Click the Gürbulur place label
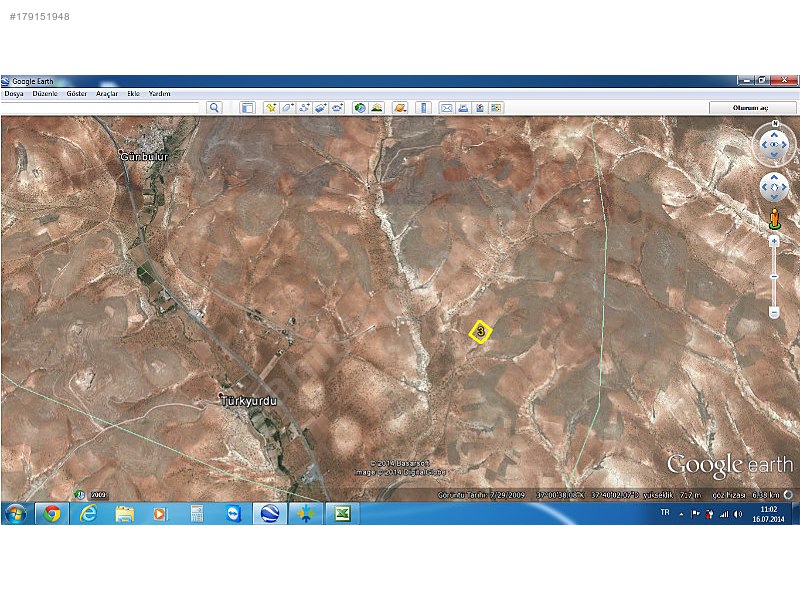 tap(144, 157)
